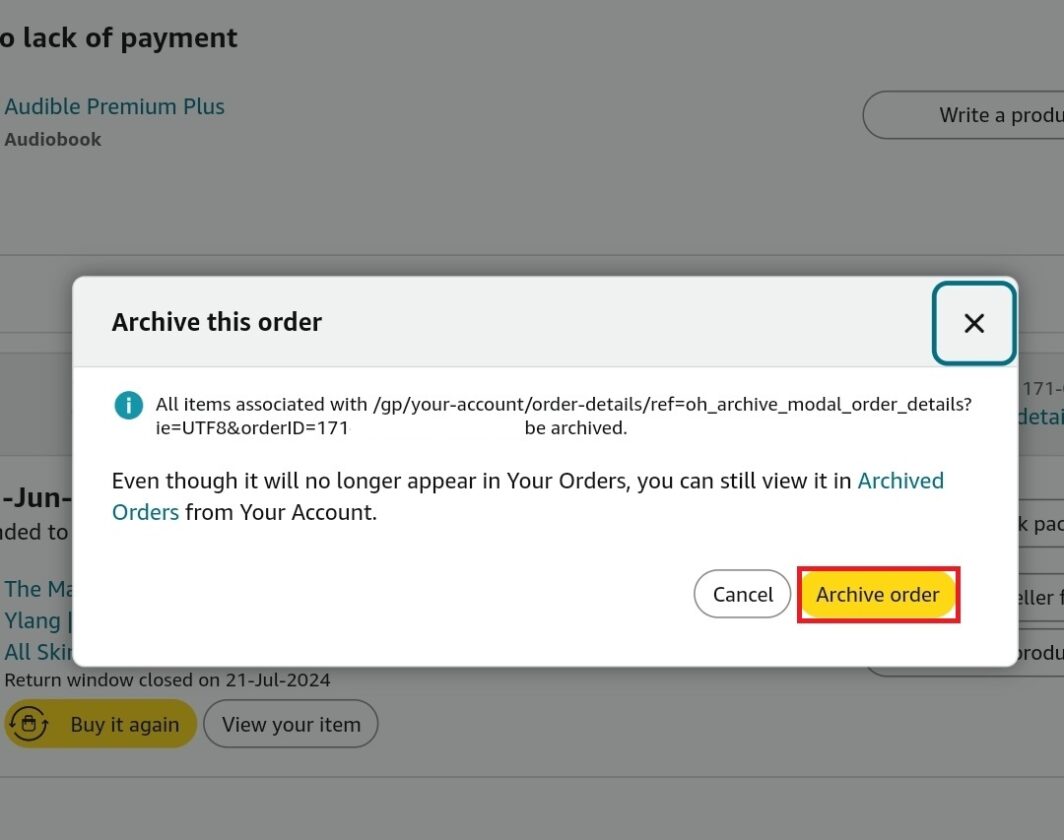Open the Audible Premium Plus link

click(x=114, y=106)
